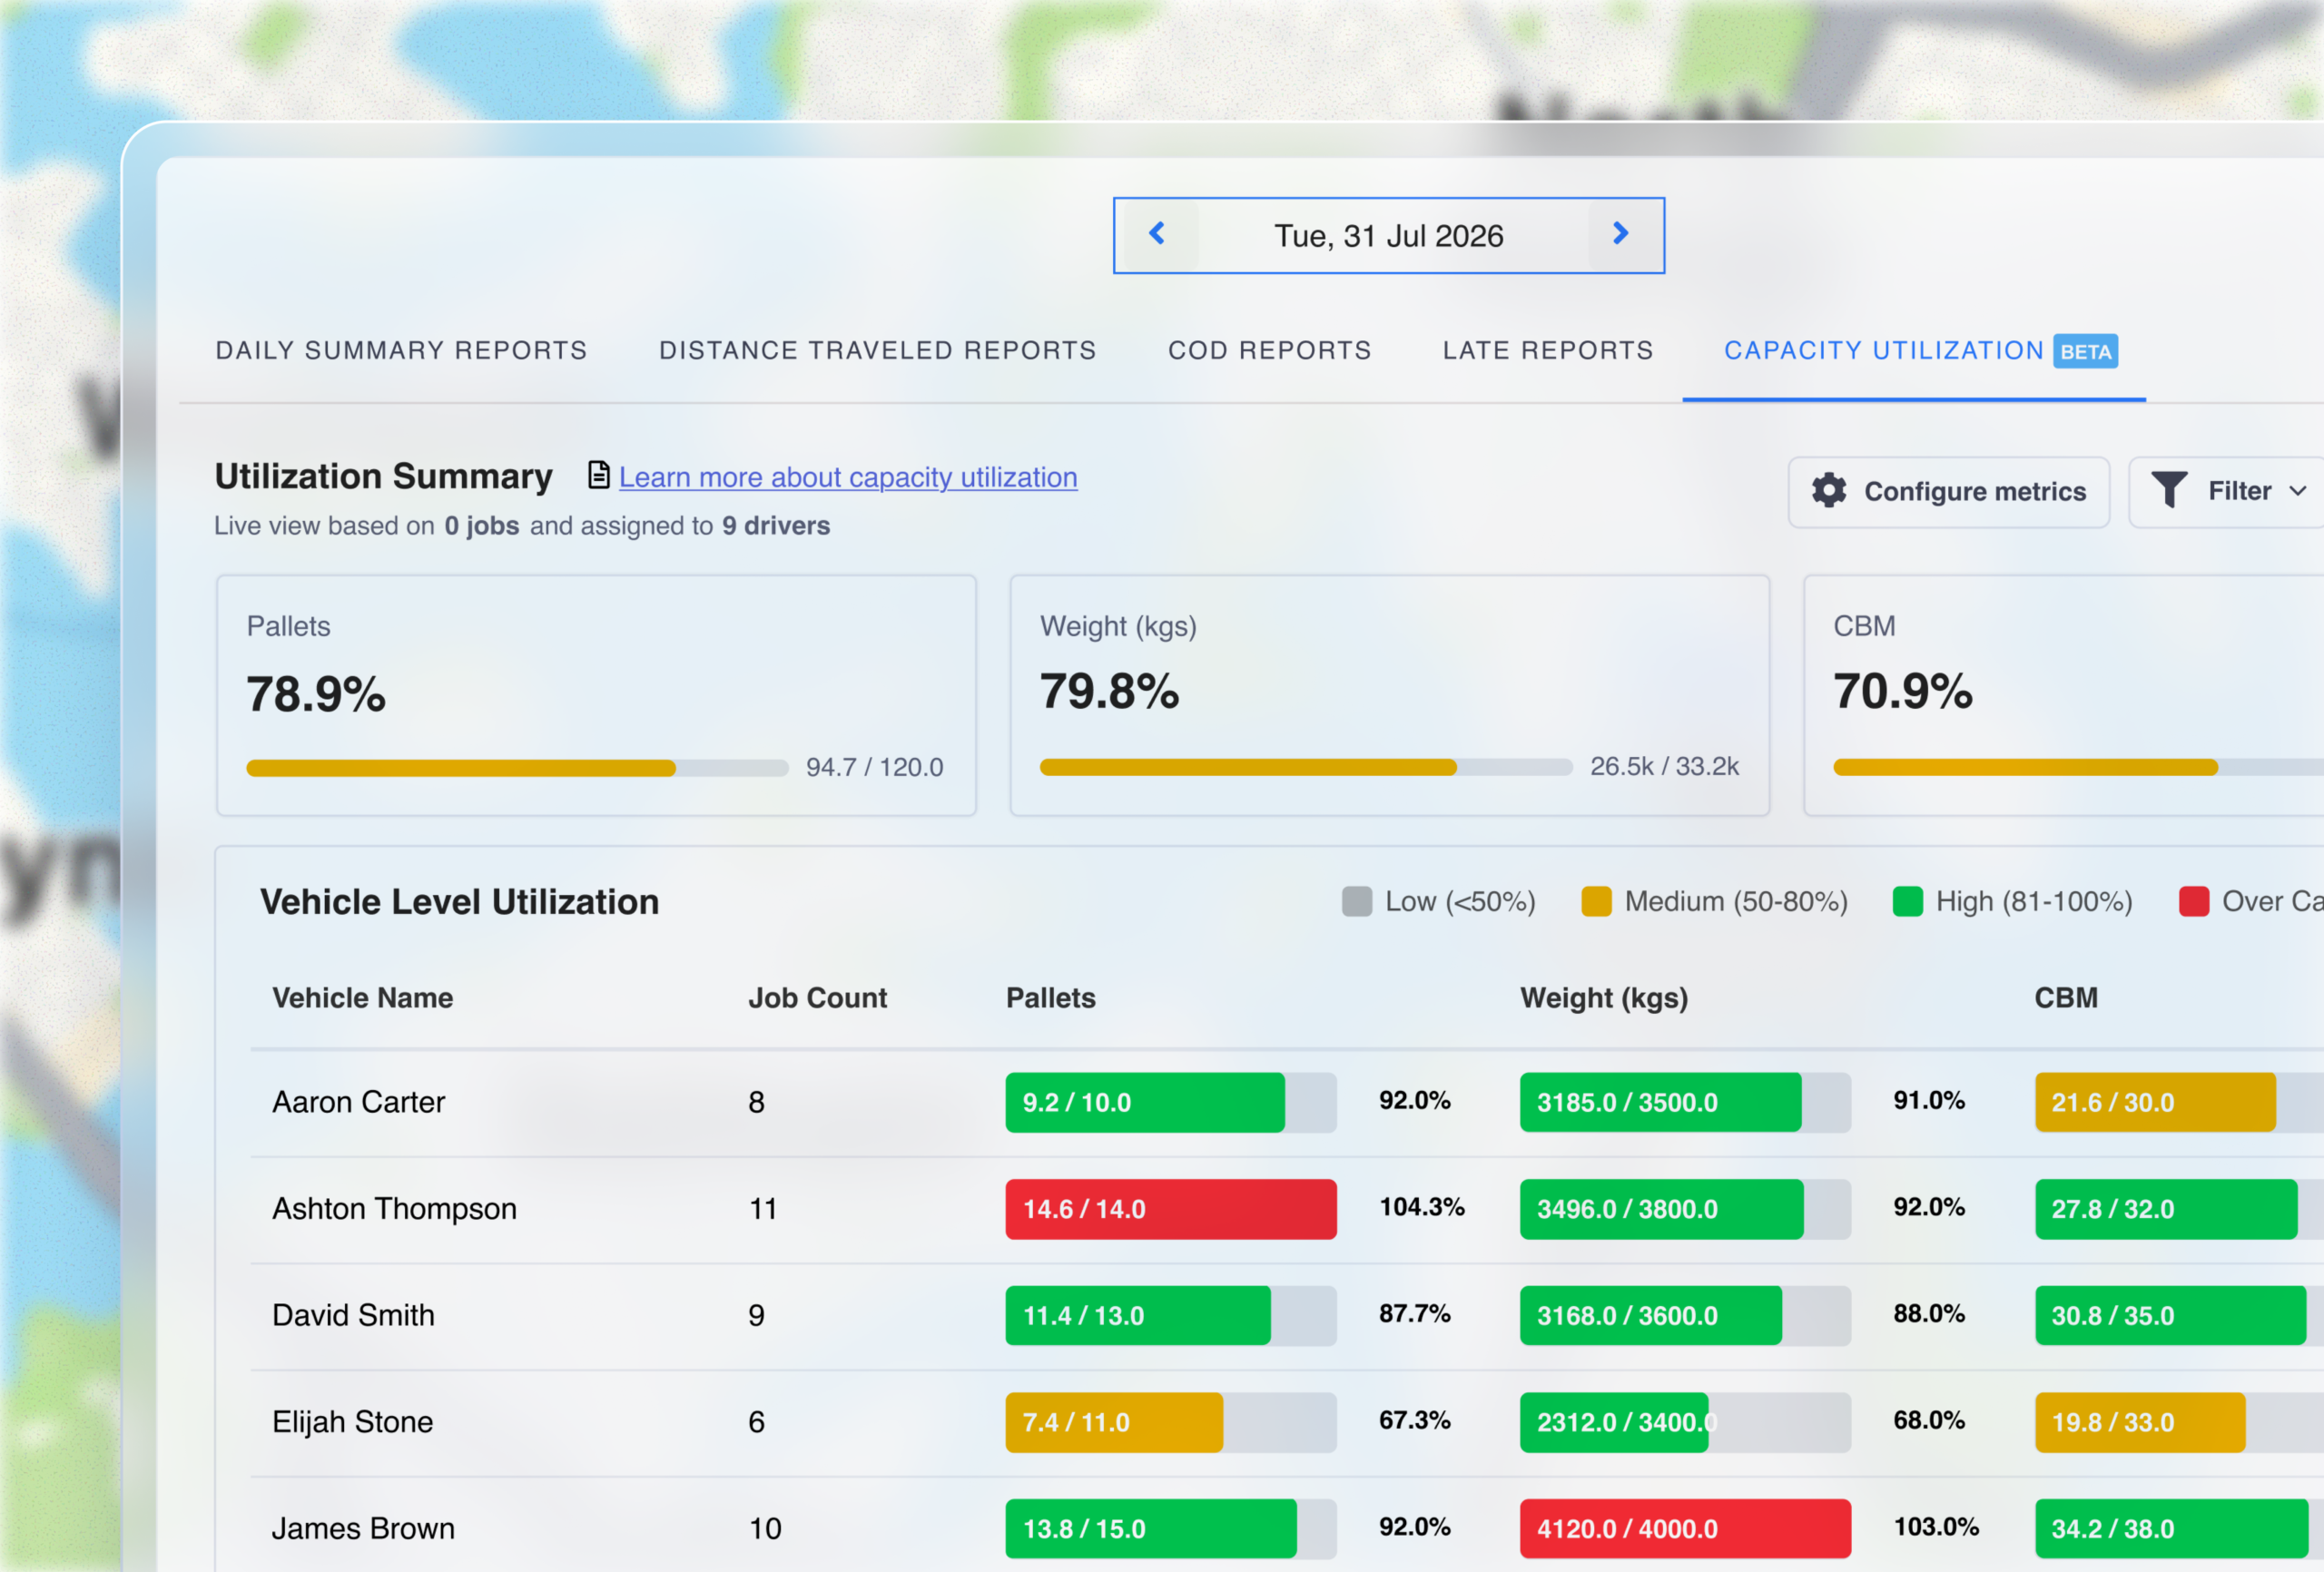Open the Late Reports tab
This screenshot has width=2324, height=1572.
click(1547, 351)
